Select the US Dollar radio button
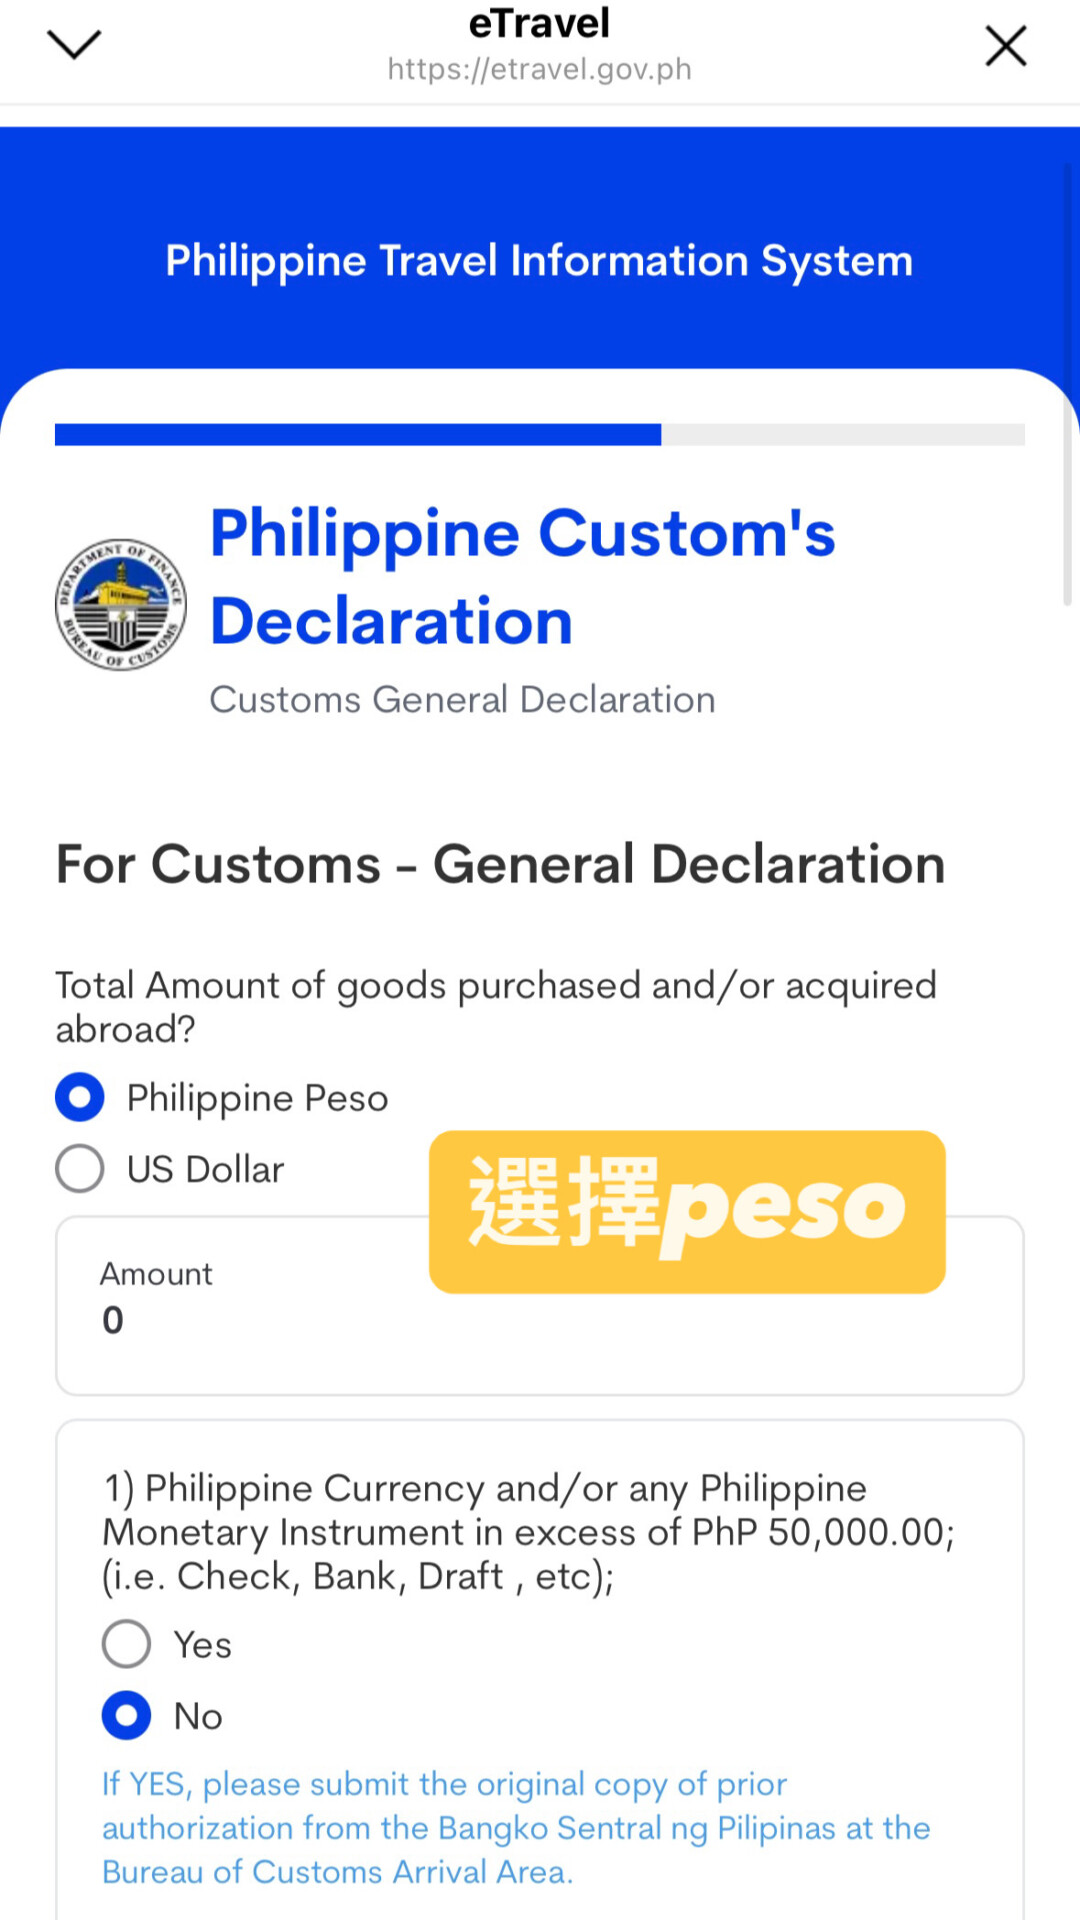Viewport: 1080px width, 1920px height. [80, 1168]
